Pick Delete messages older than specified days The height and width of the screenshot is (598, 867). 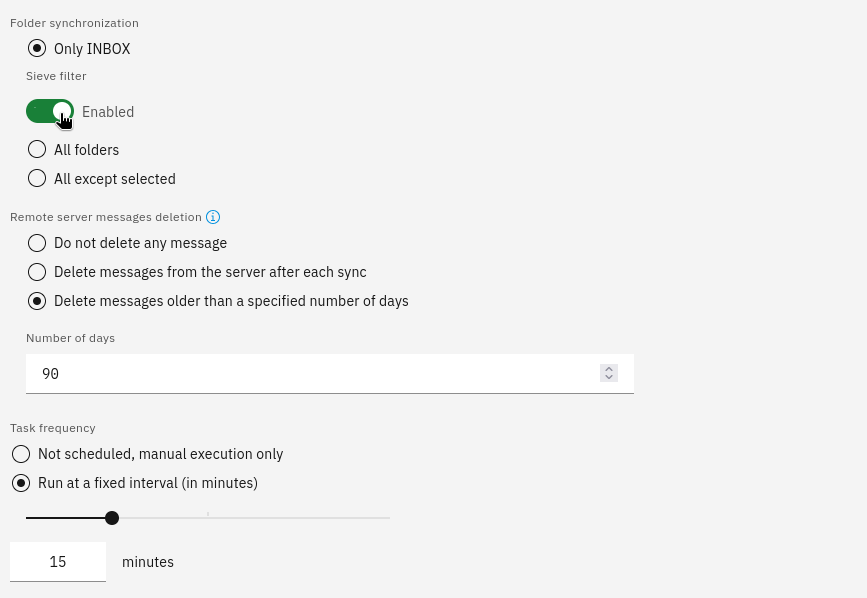[37, 301]
